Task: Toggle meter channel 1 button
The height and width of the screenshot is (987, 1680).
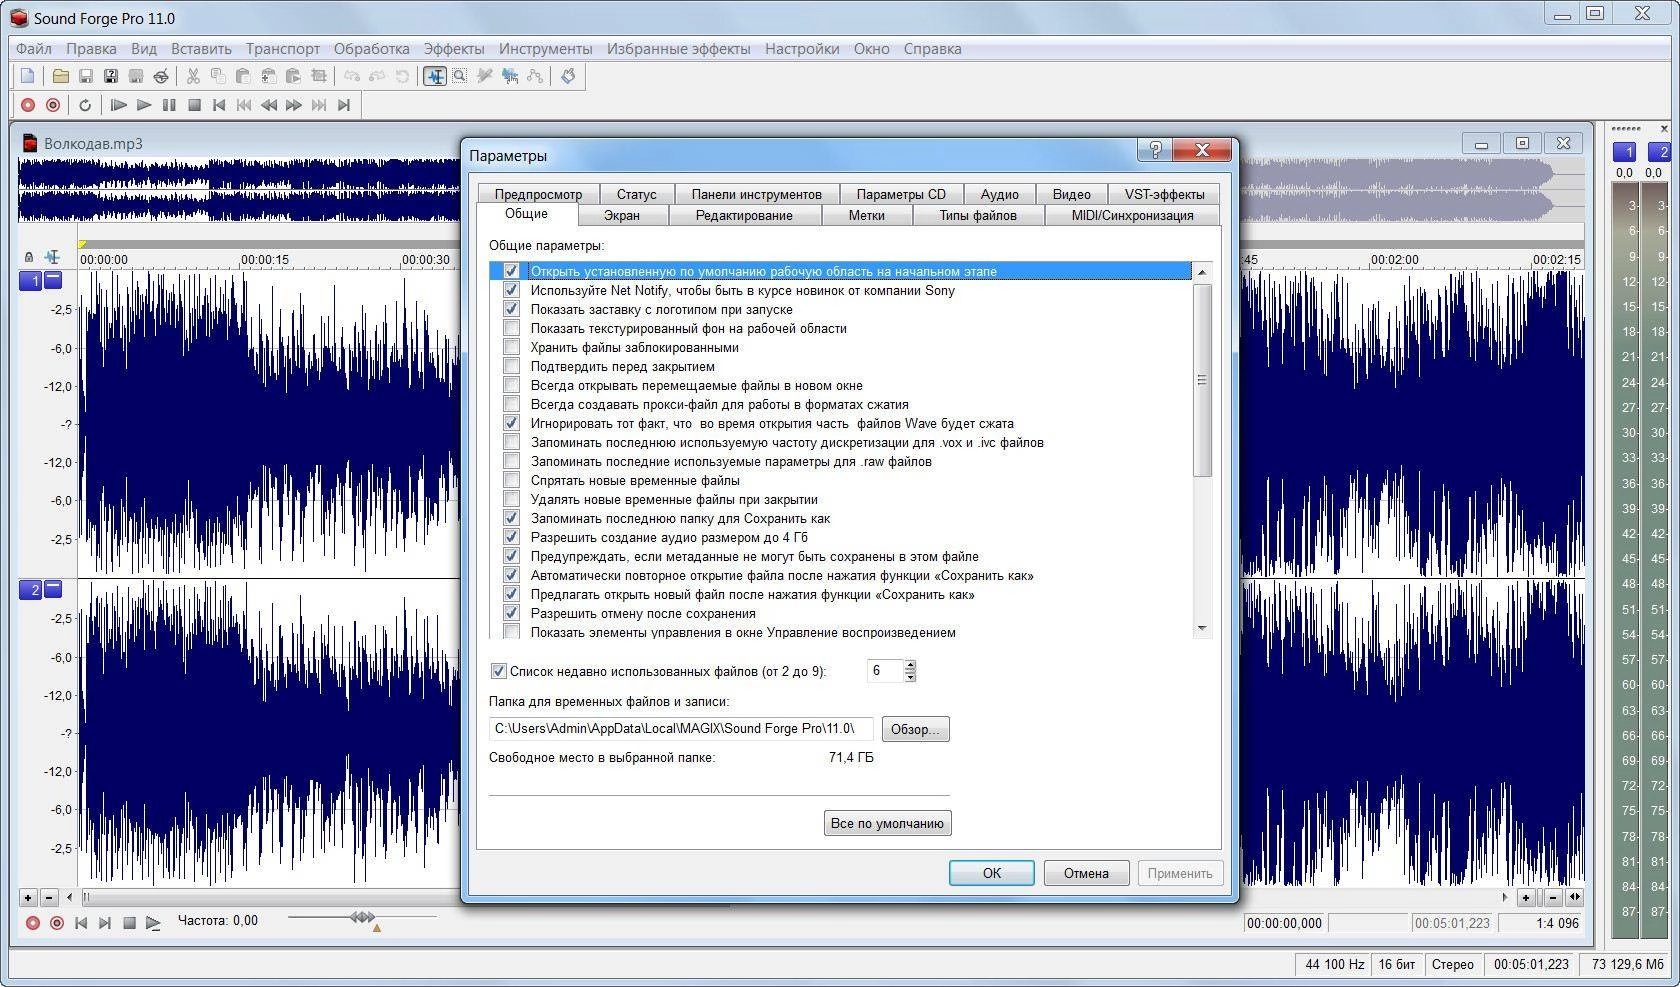Action: click(x=1626, y=152)
